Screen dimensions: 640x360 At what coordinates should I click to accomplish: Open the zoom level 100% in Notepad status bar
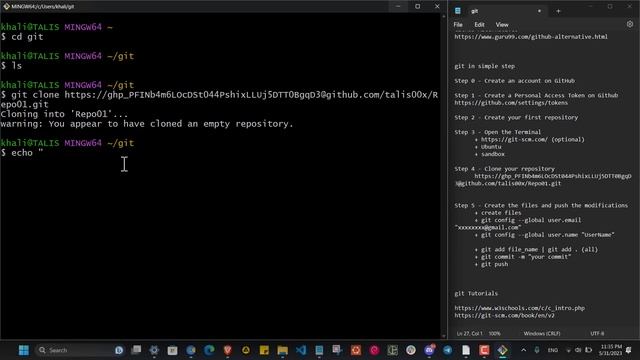494,333
